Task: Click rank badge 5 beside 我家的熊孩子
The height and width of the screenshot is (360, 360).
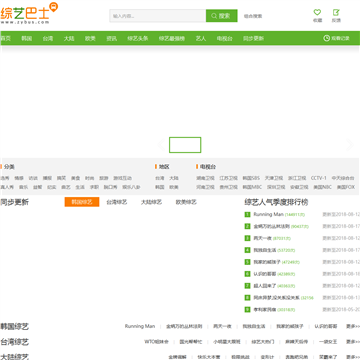Action: [x=247, y=262]
